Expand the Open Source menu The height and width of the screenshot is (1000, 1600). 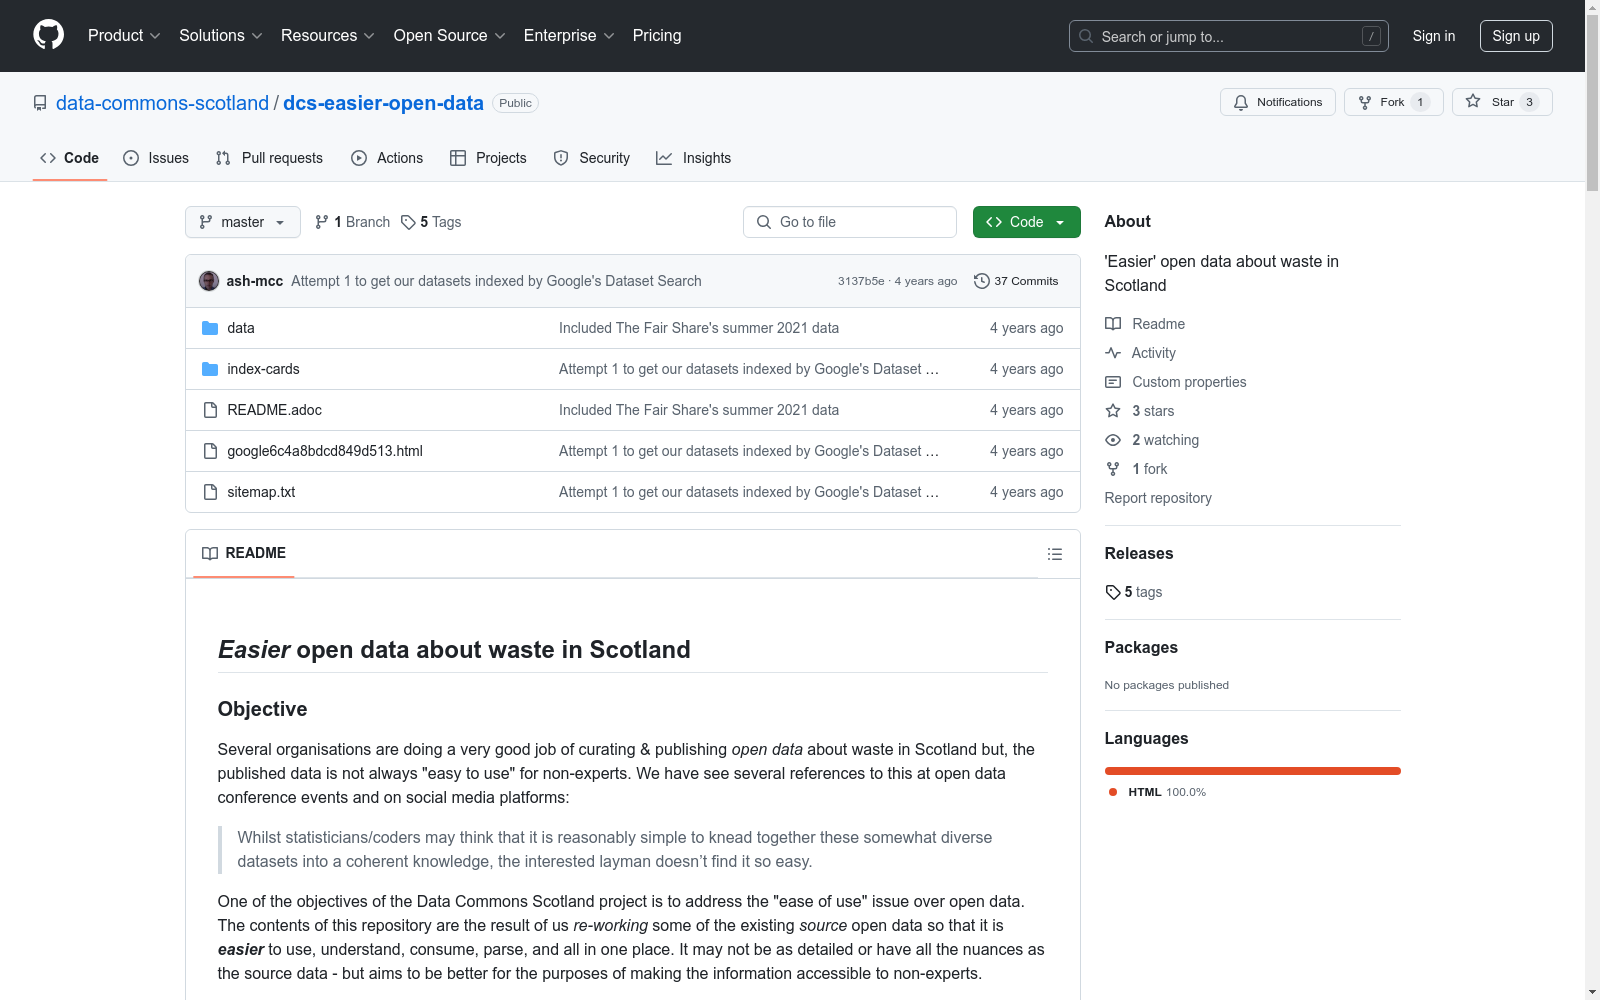(x=450, y=36)
